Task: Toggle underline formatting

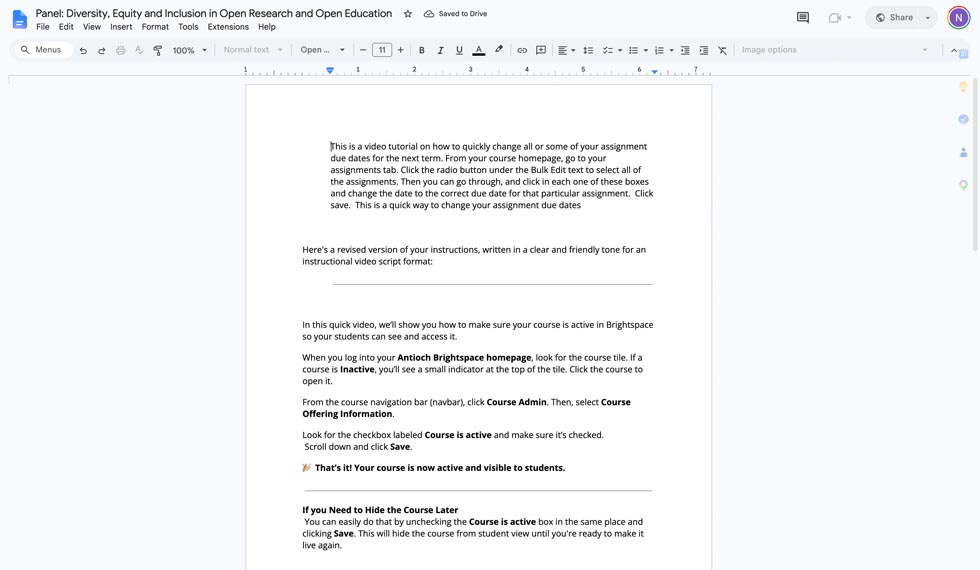Action: coord(459,50)
